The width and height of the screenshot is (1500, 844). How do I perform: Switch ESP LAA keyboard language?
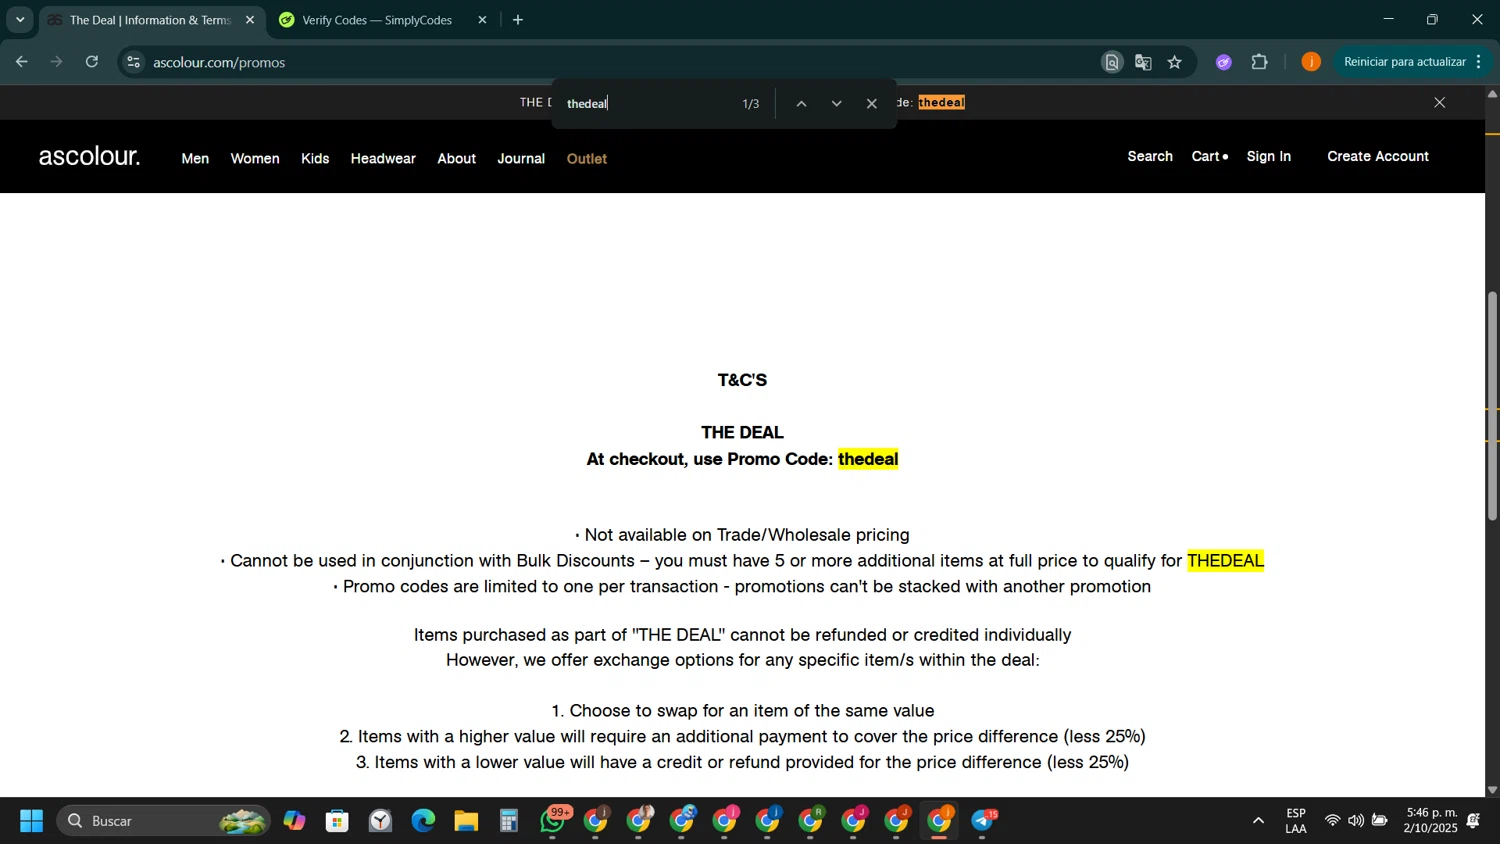pos(1296,821)
